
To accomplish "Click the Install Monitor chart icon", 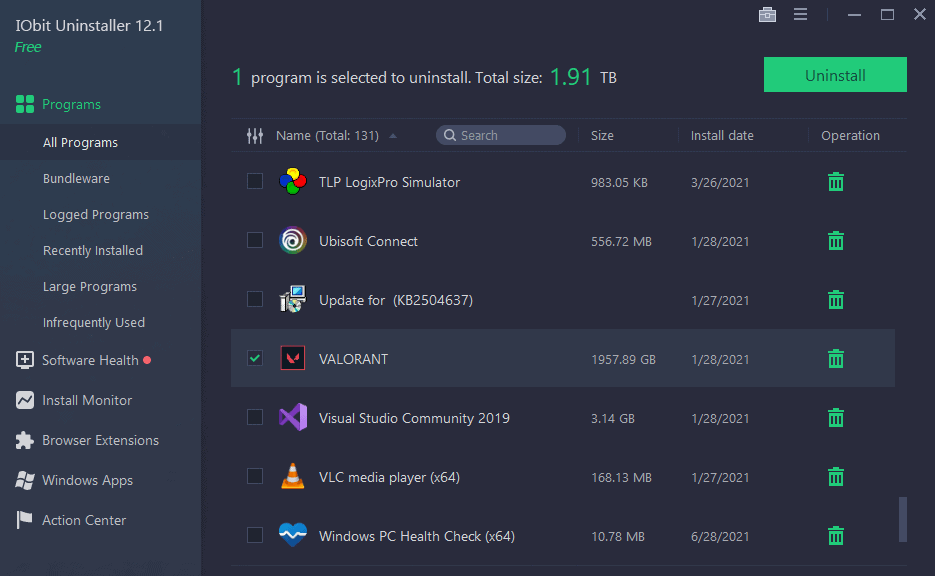I will pyautogui.click(x=24, y=400).
